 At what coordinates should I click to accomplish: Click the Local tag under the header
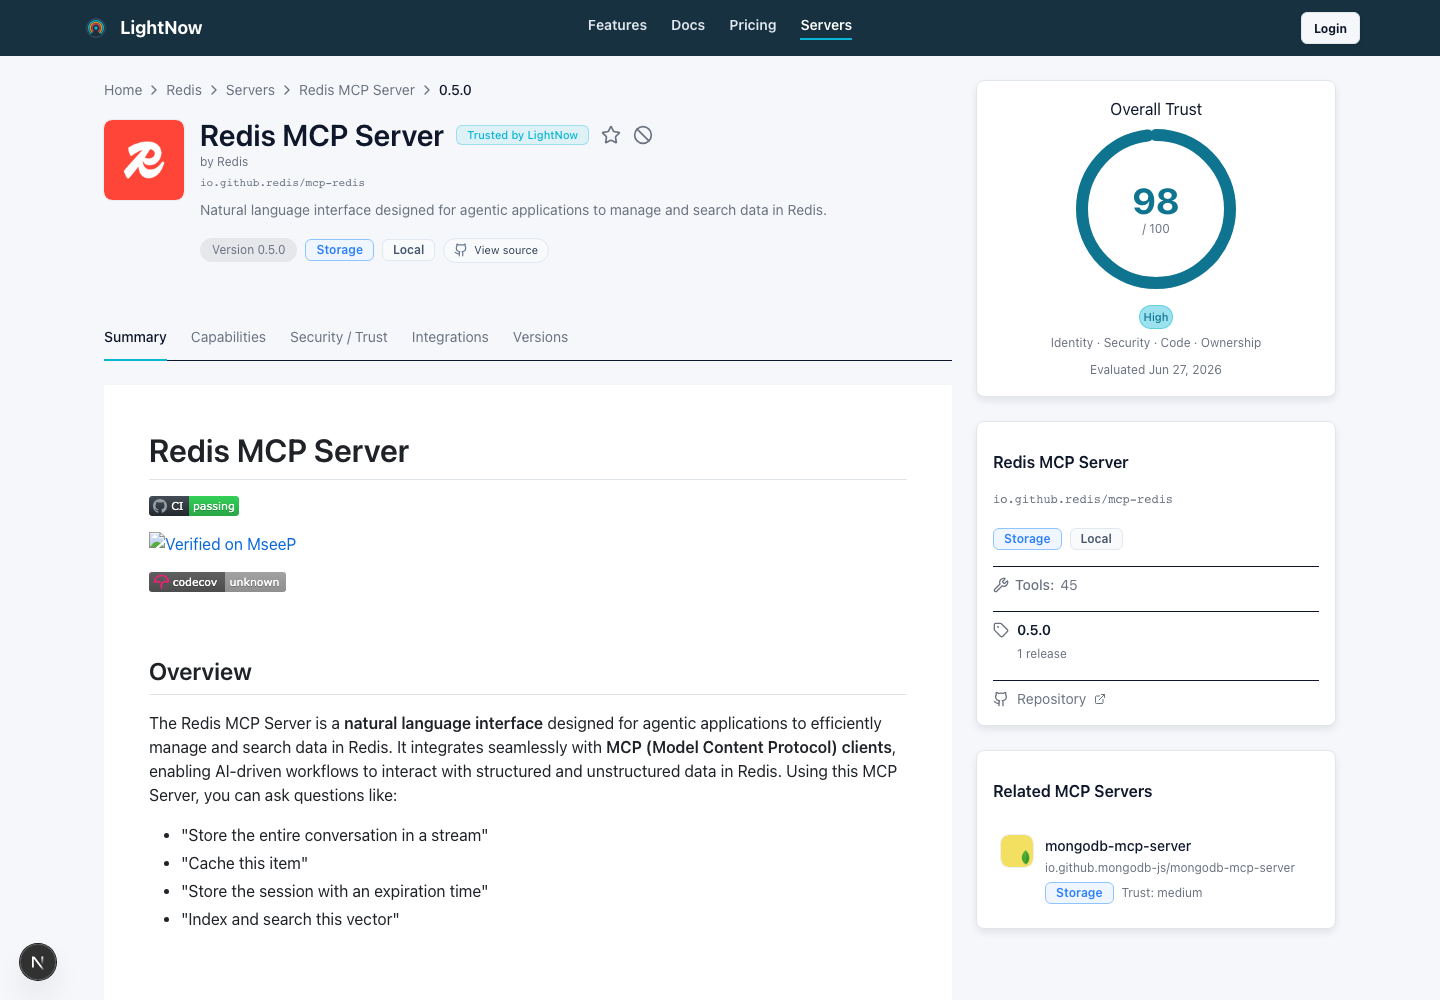pos(408,250)
